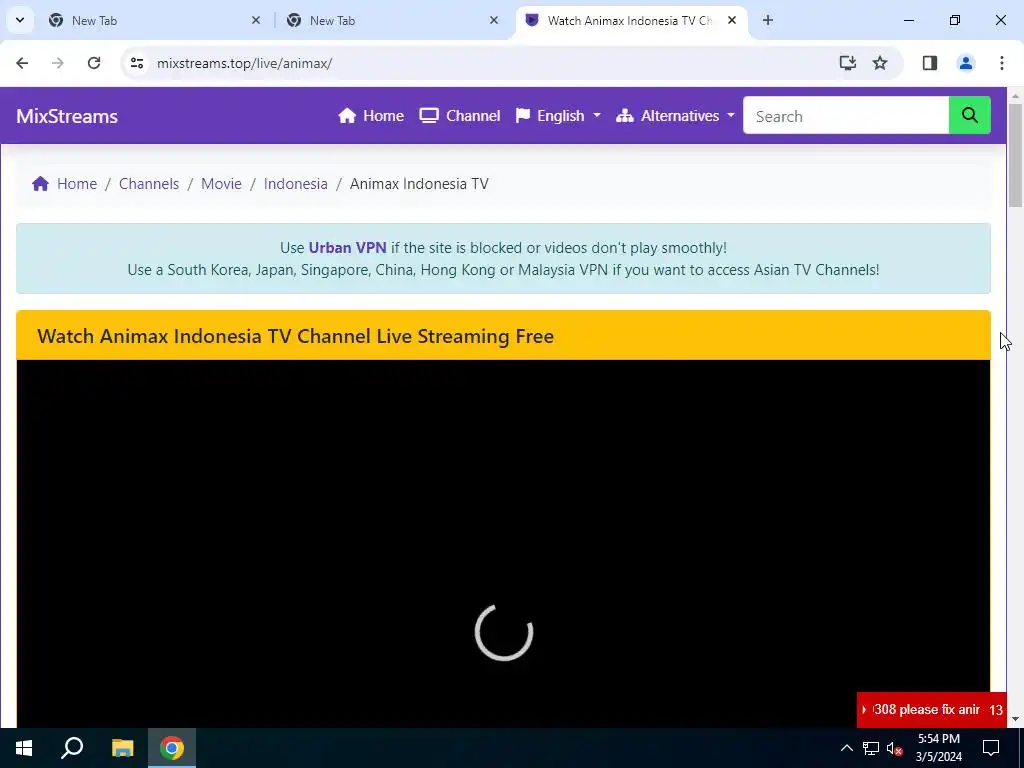Open the Chrome profile avatar
The height and width of the screenshot is (768, 1024).
click(966, 63)
